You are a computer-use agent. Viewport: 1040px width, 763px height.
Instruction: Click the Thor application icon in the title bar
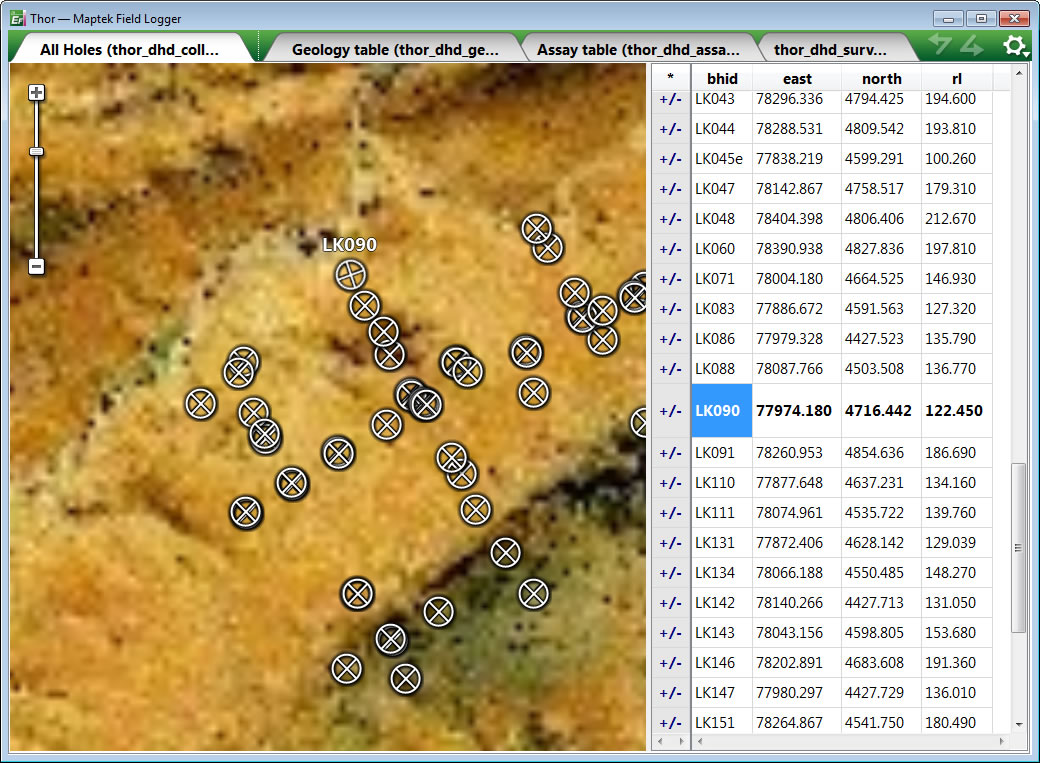(17, 18)
